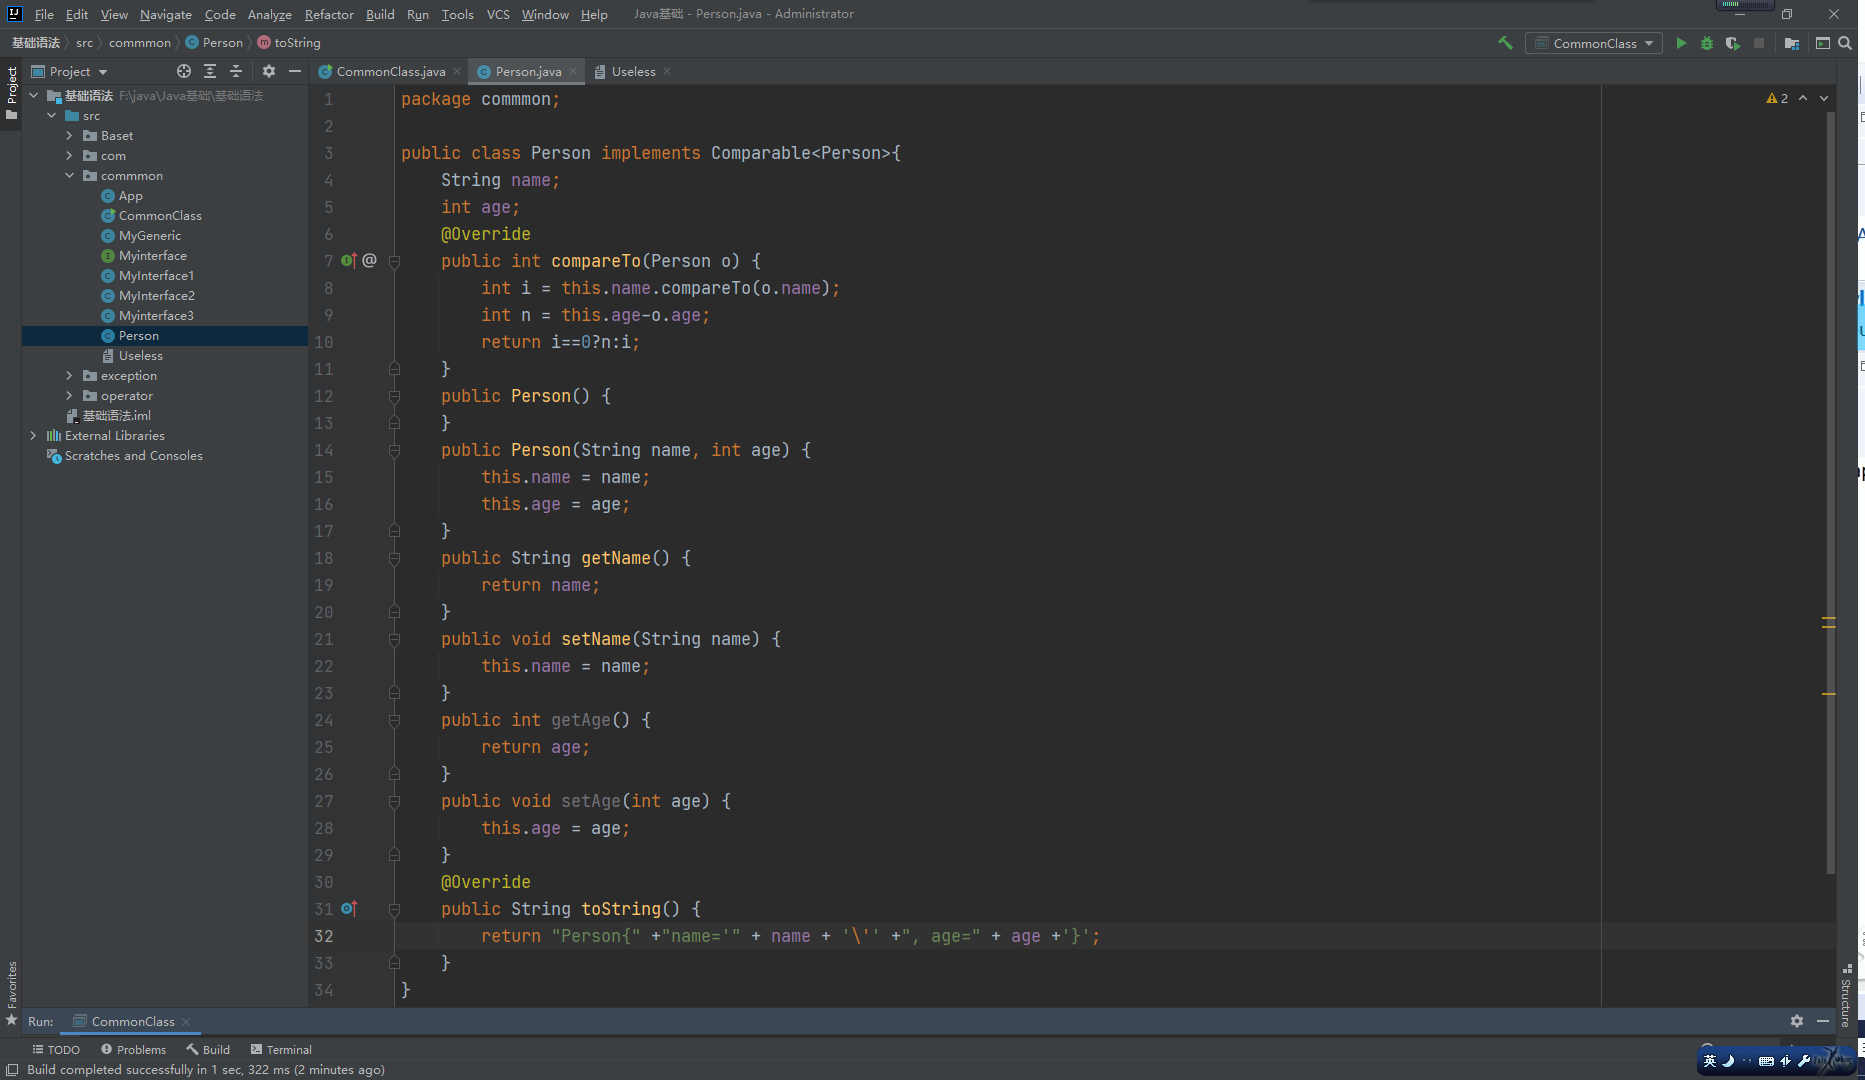Open the File menu
The image size is (1865, 1080).
(x=44, y=14)
